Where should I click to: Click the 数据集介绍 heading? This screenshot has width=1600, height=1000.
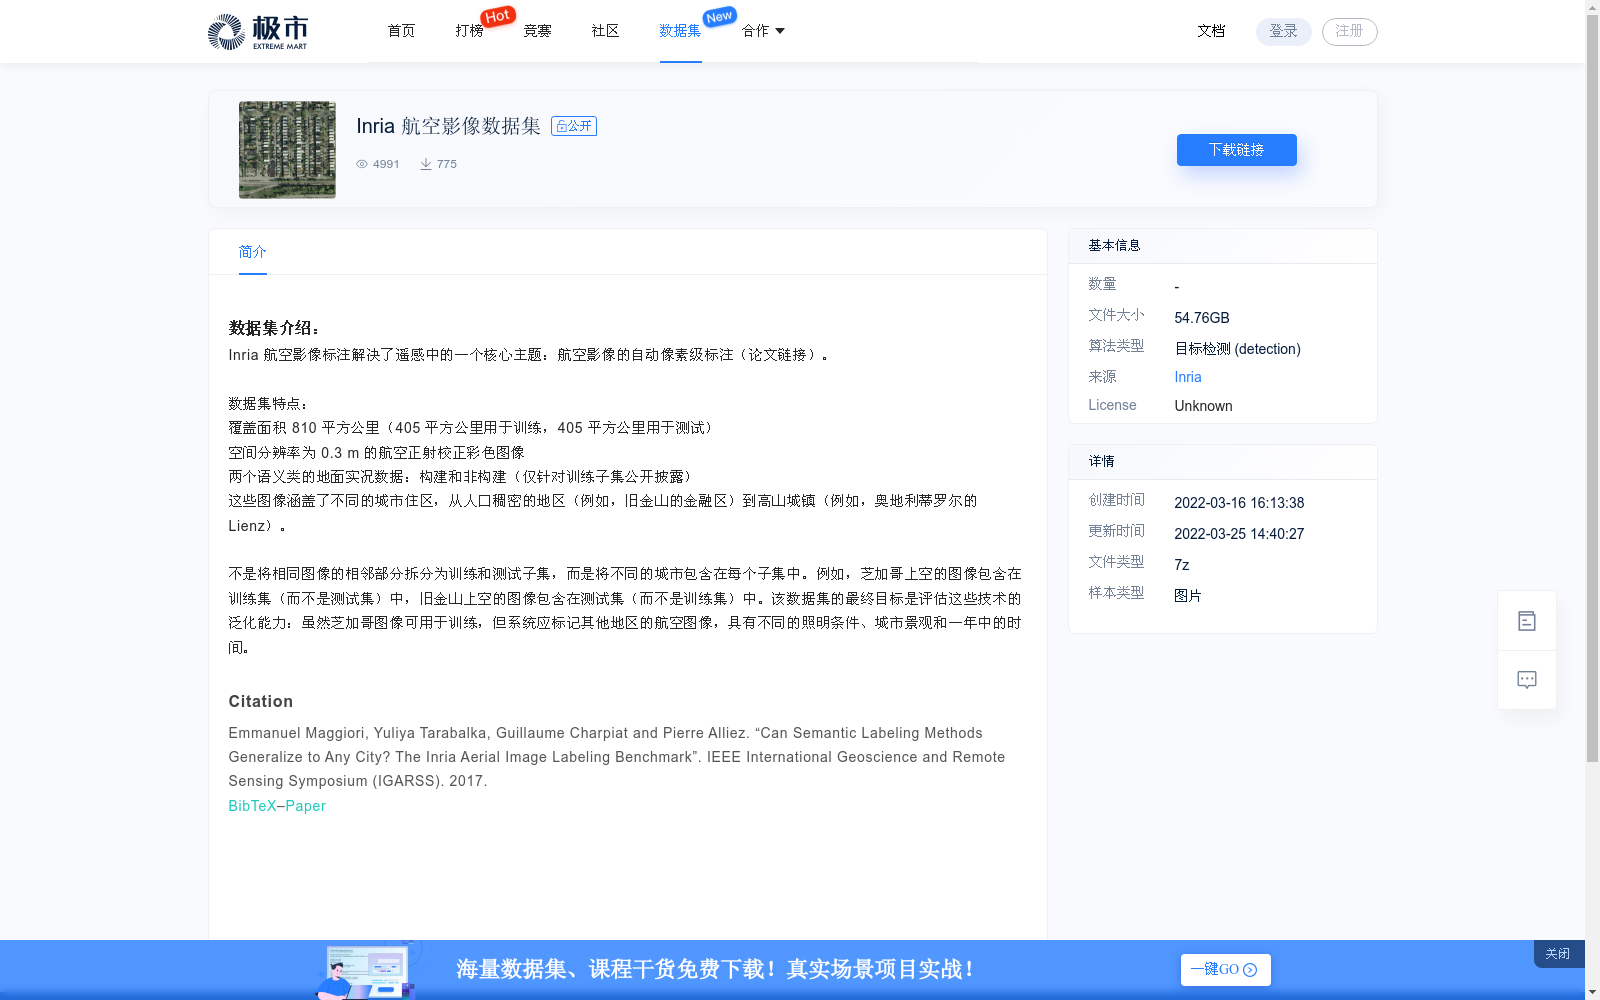click(x=275, y=328)
